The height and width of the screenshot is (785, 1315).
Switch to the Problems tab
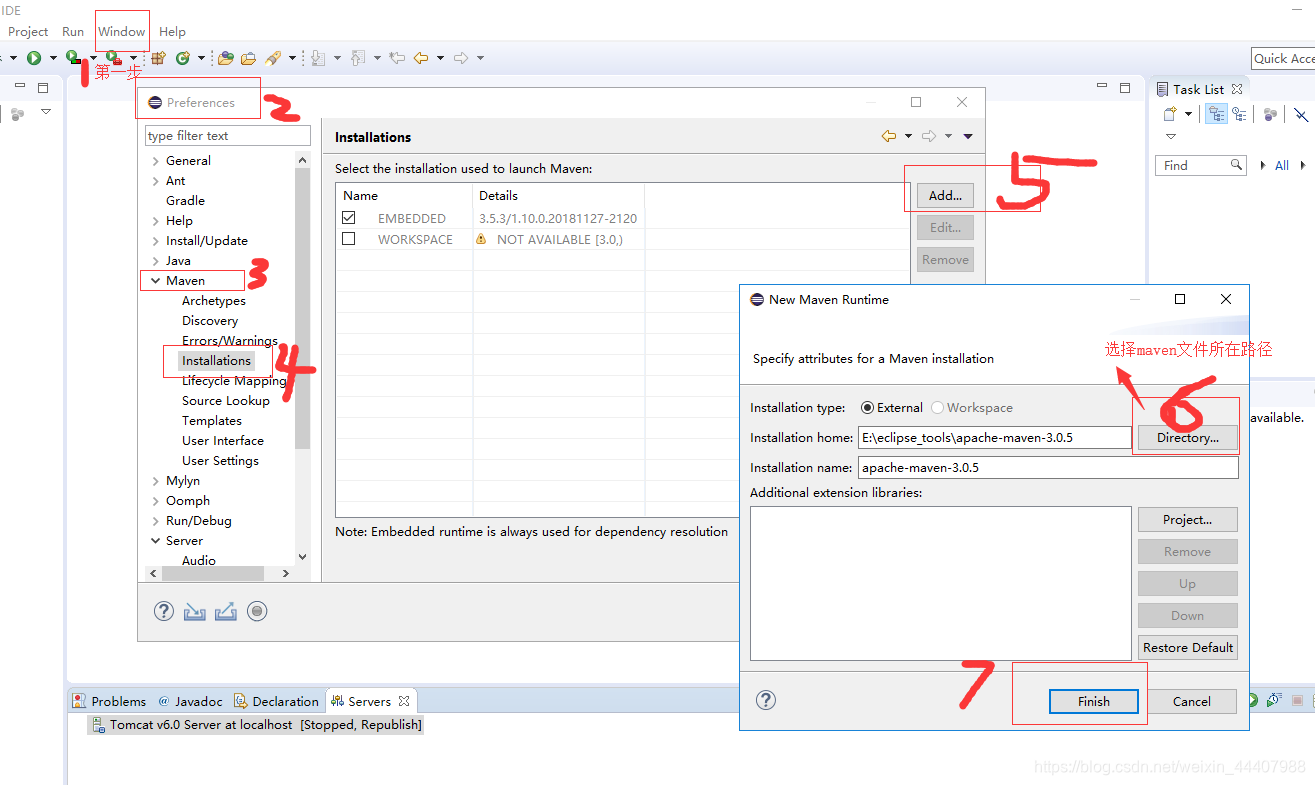click(x=110, y=701)
